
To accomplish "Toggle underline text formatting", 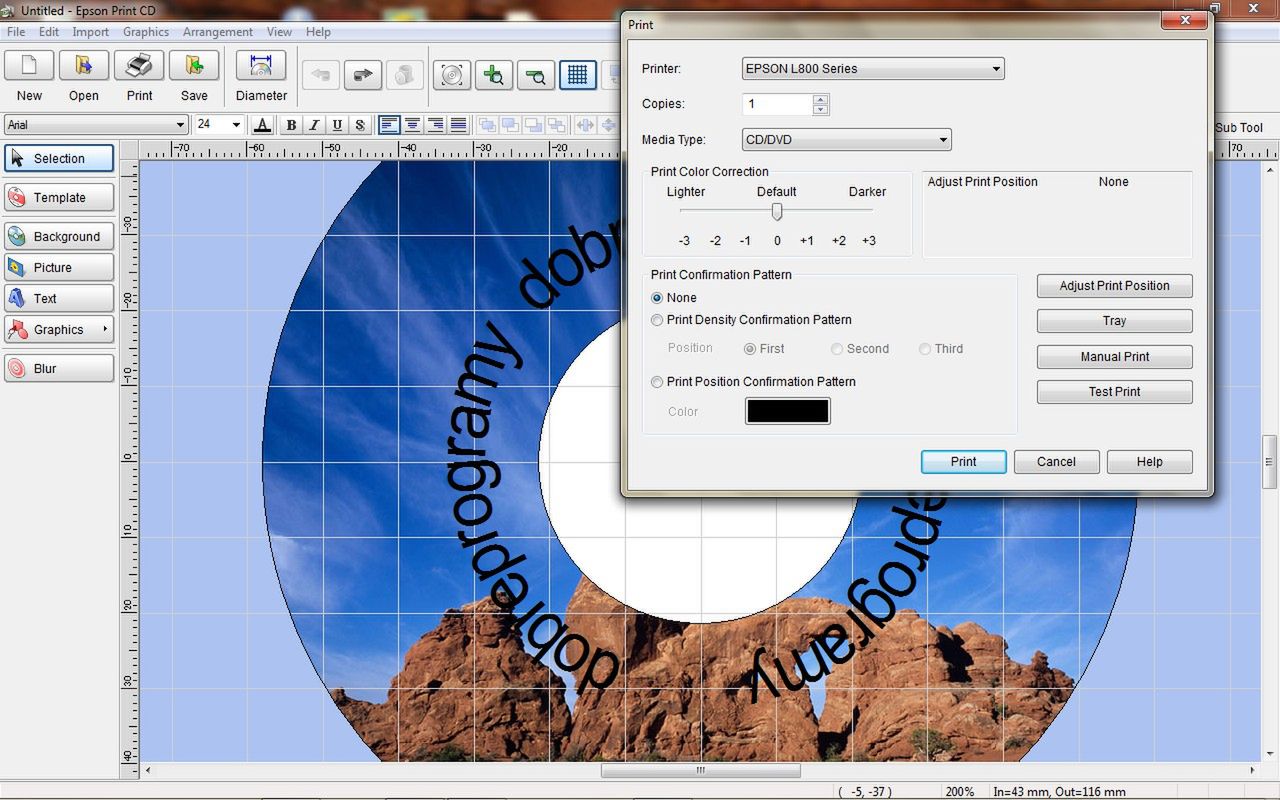I will pyautogui.click(x=337, y=125).
